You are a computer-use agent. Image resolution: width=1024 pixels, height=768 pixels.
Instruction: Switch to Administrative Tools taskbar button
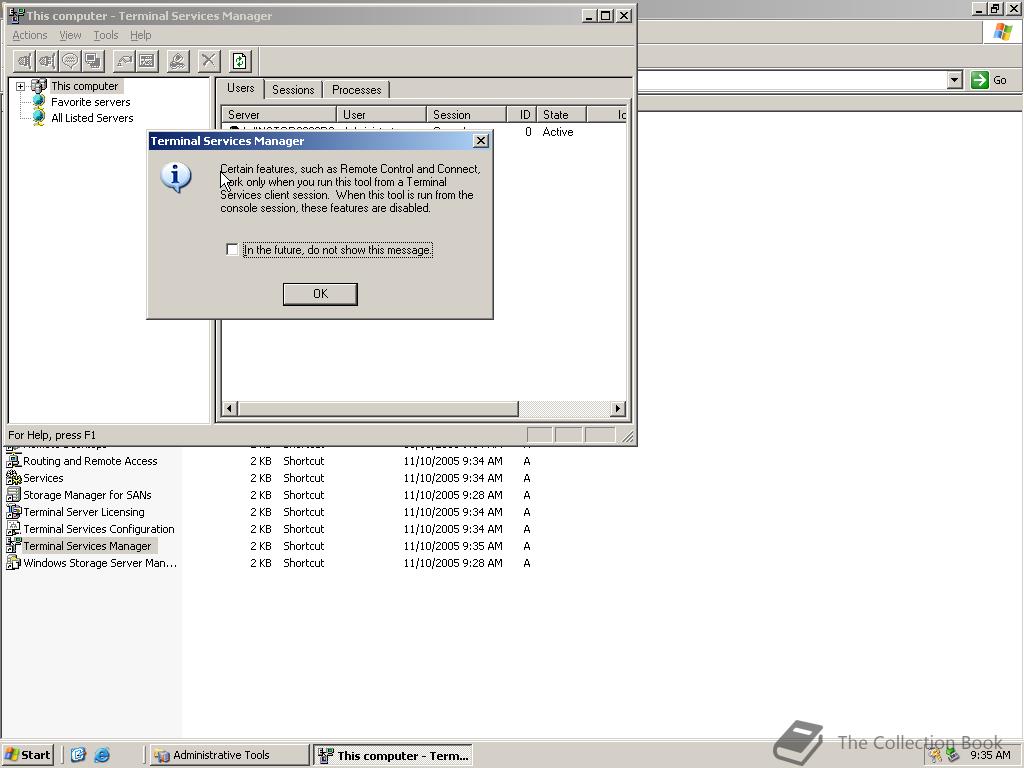229,755
